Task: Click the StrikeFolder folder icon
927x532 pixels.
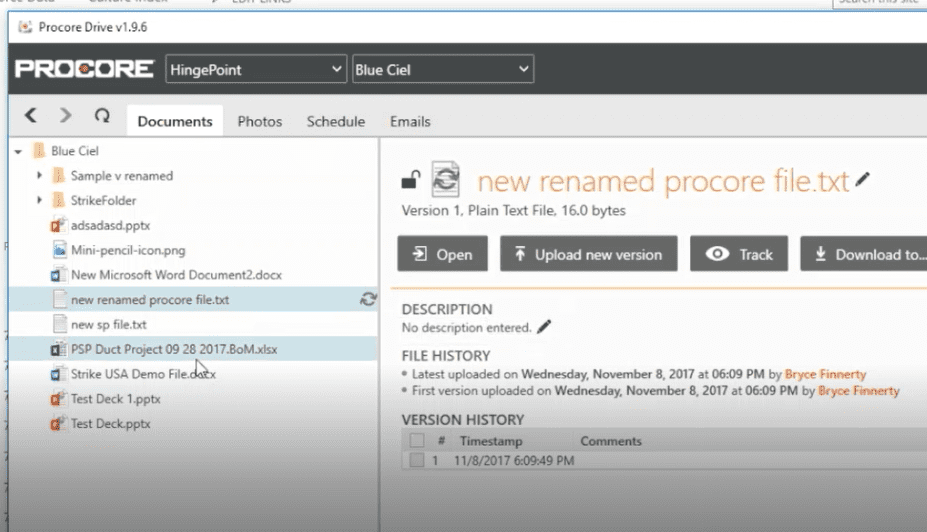Action: (x=59, y=200)
